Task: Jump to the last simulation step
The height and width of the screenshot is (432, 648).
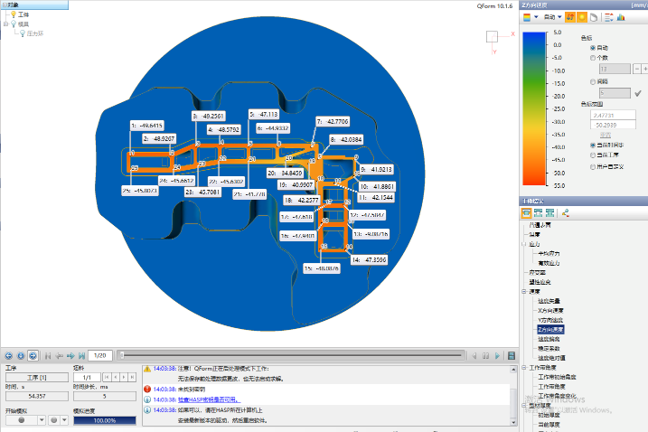Action: [81, 355]
